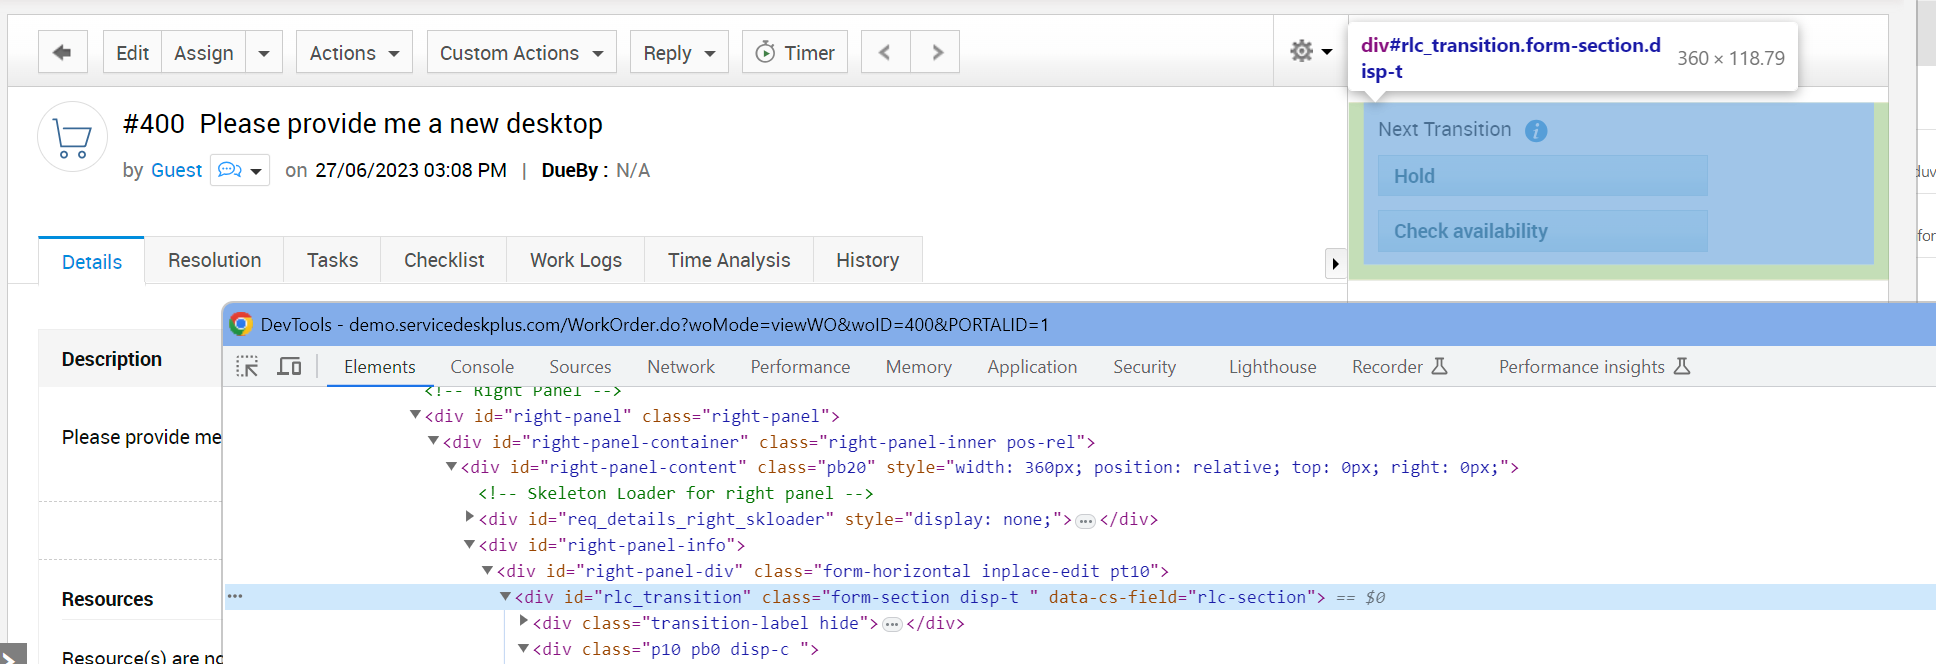The image size is (1936, 664).
Task: Select the DevTools Lighthouse tab
Action: coord(1272,367)
